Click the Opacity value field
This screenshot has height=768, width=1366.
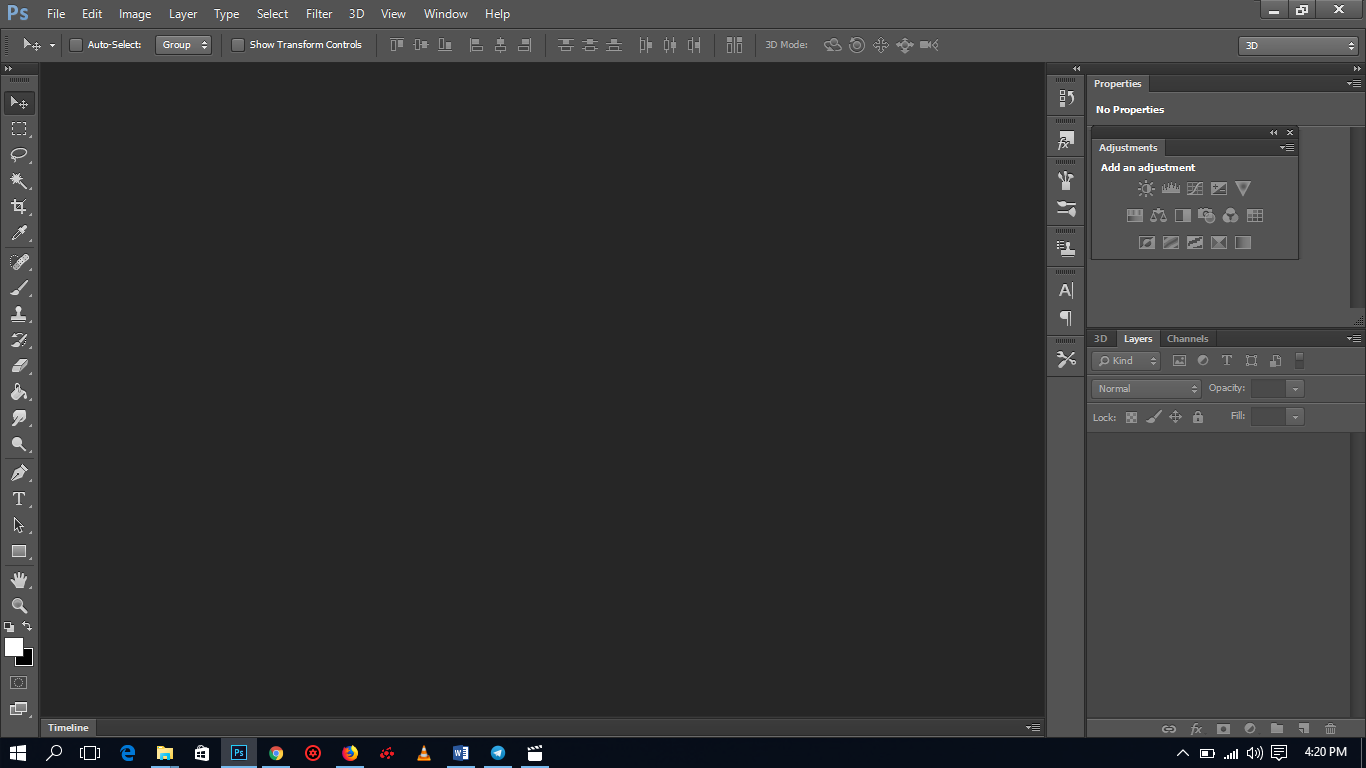(1268, 389)
